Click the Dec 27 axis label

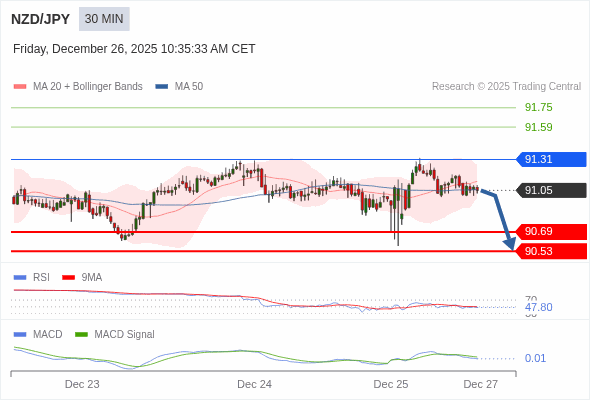pos(481,384)
